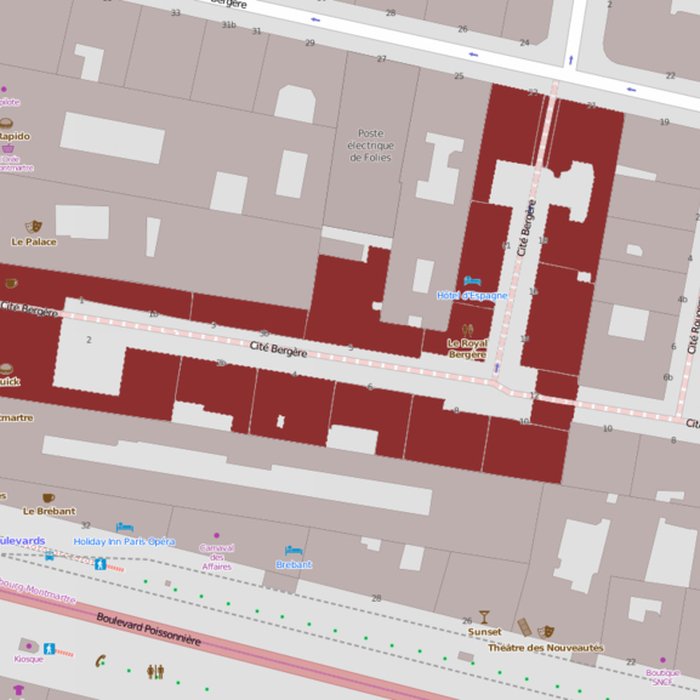Select the Hôtel d'Espagne text label
700x700 pixels.
click(x=472, y=295)
